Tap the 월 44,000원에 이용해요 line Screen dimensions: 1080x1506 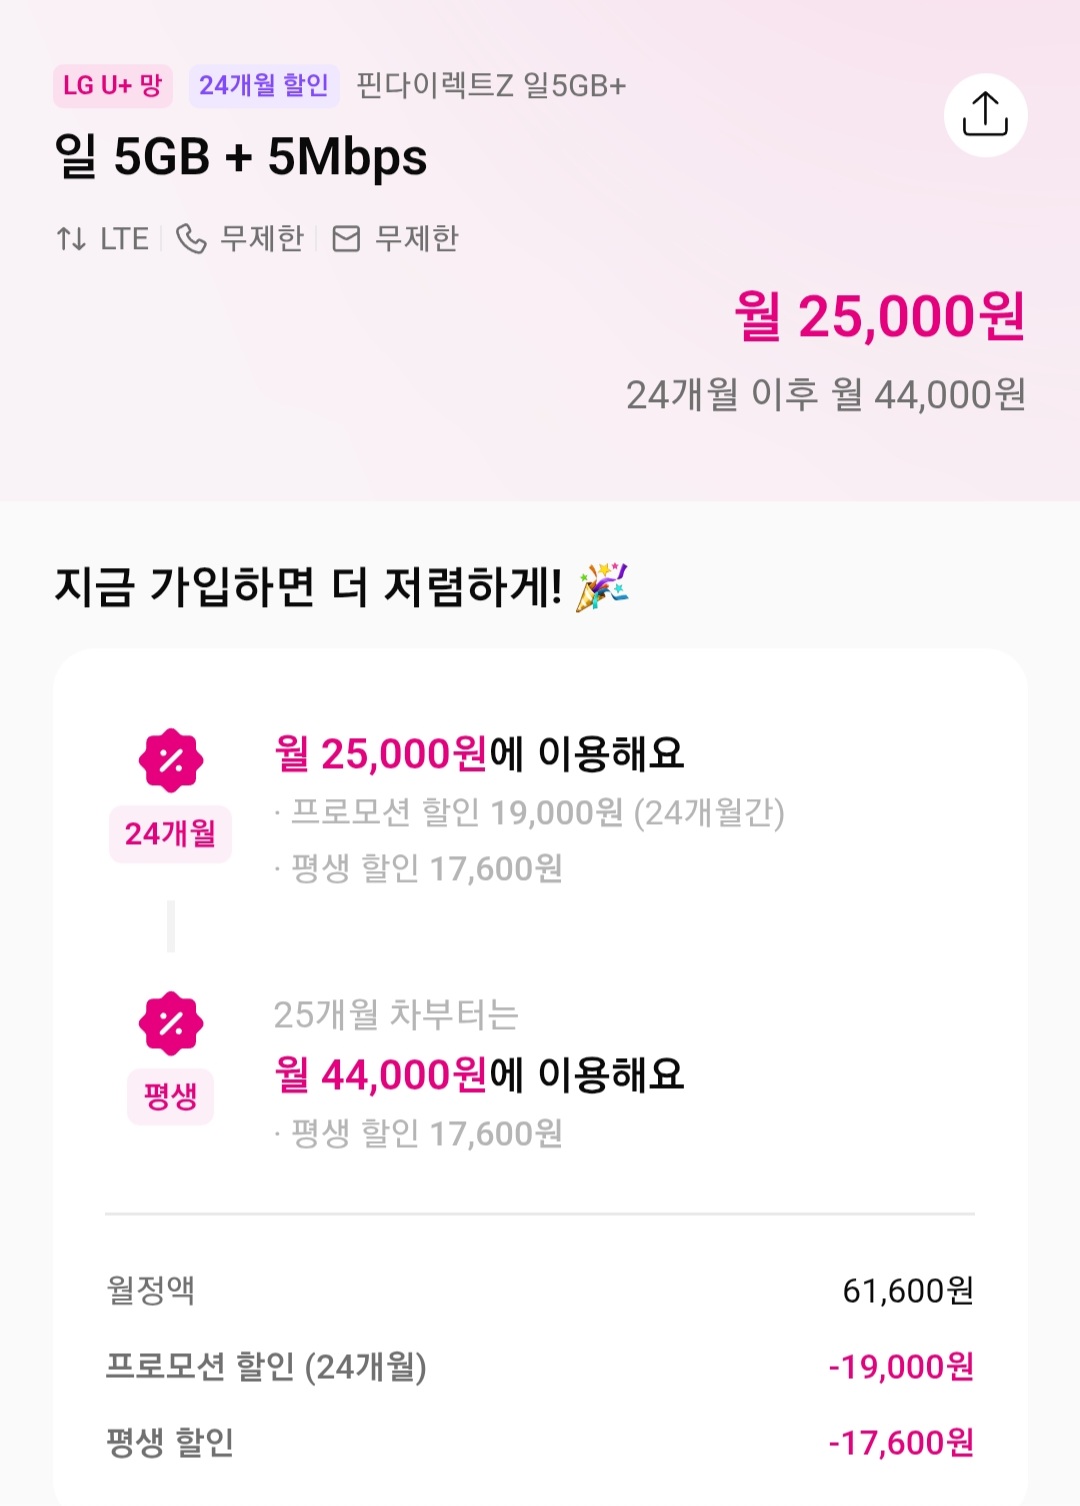[x=479, y=1075]
